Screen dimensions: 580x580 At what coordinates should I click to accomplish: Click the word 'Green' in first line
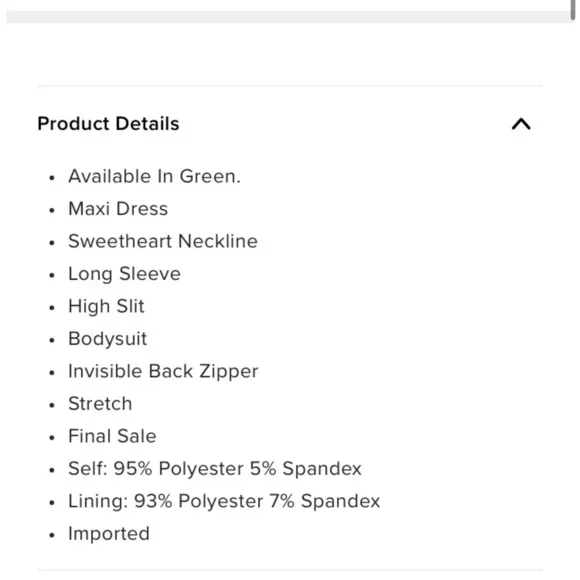pos(208,176)
